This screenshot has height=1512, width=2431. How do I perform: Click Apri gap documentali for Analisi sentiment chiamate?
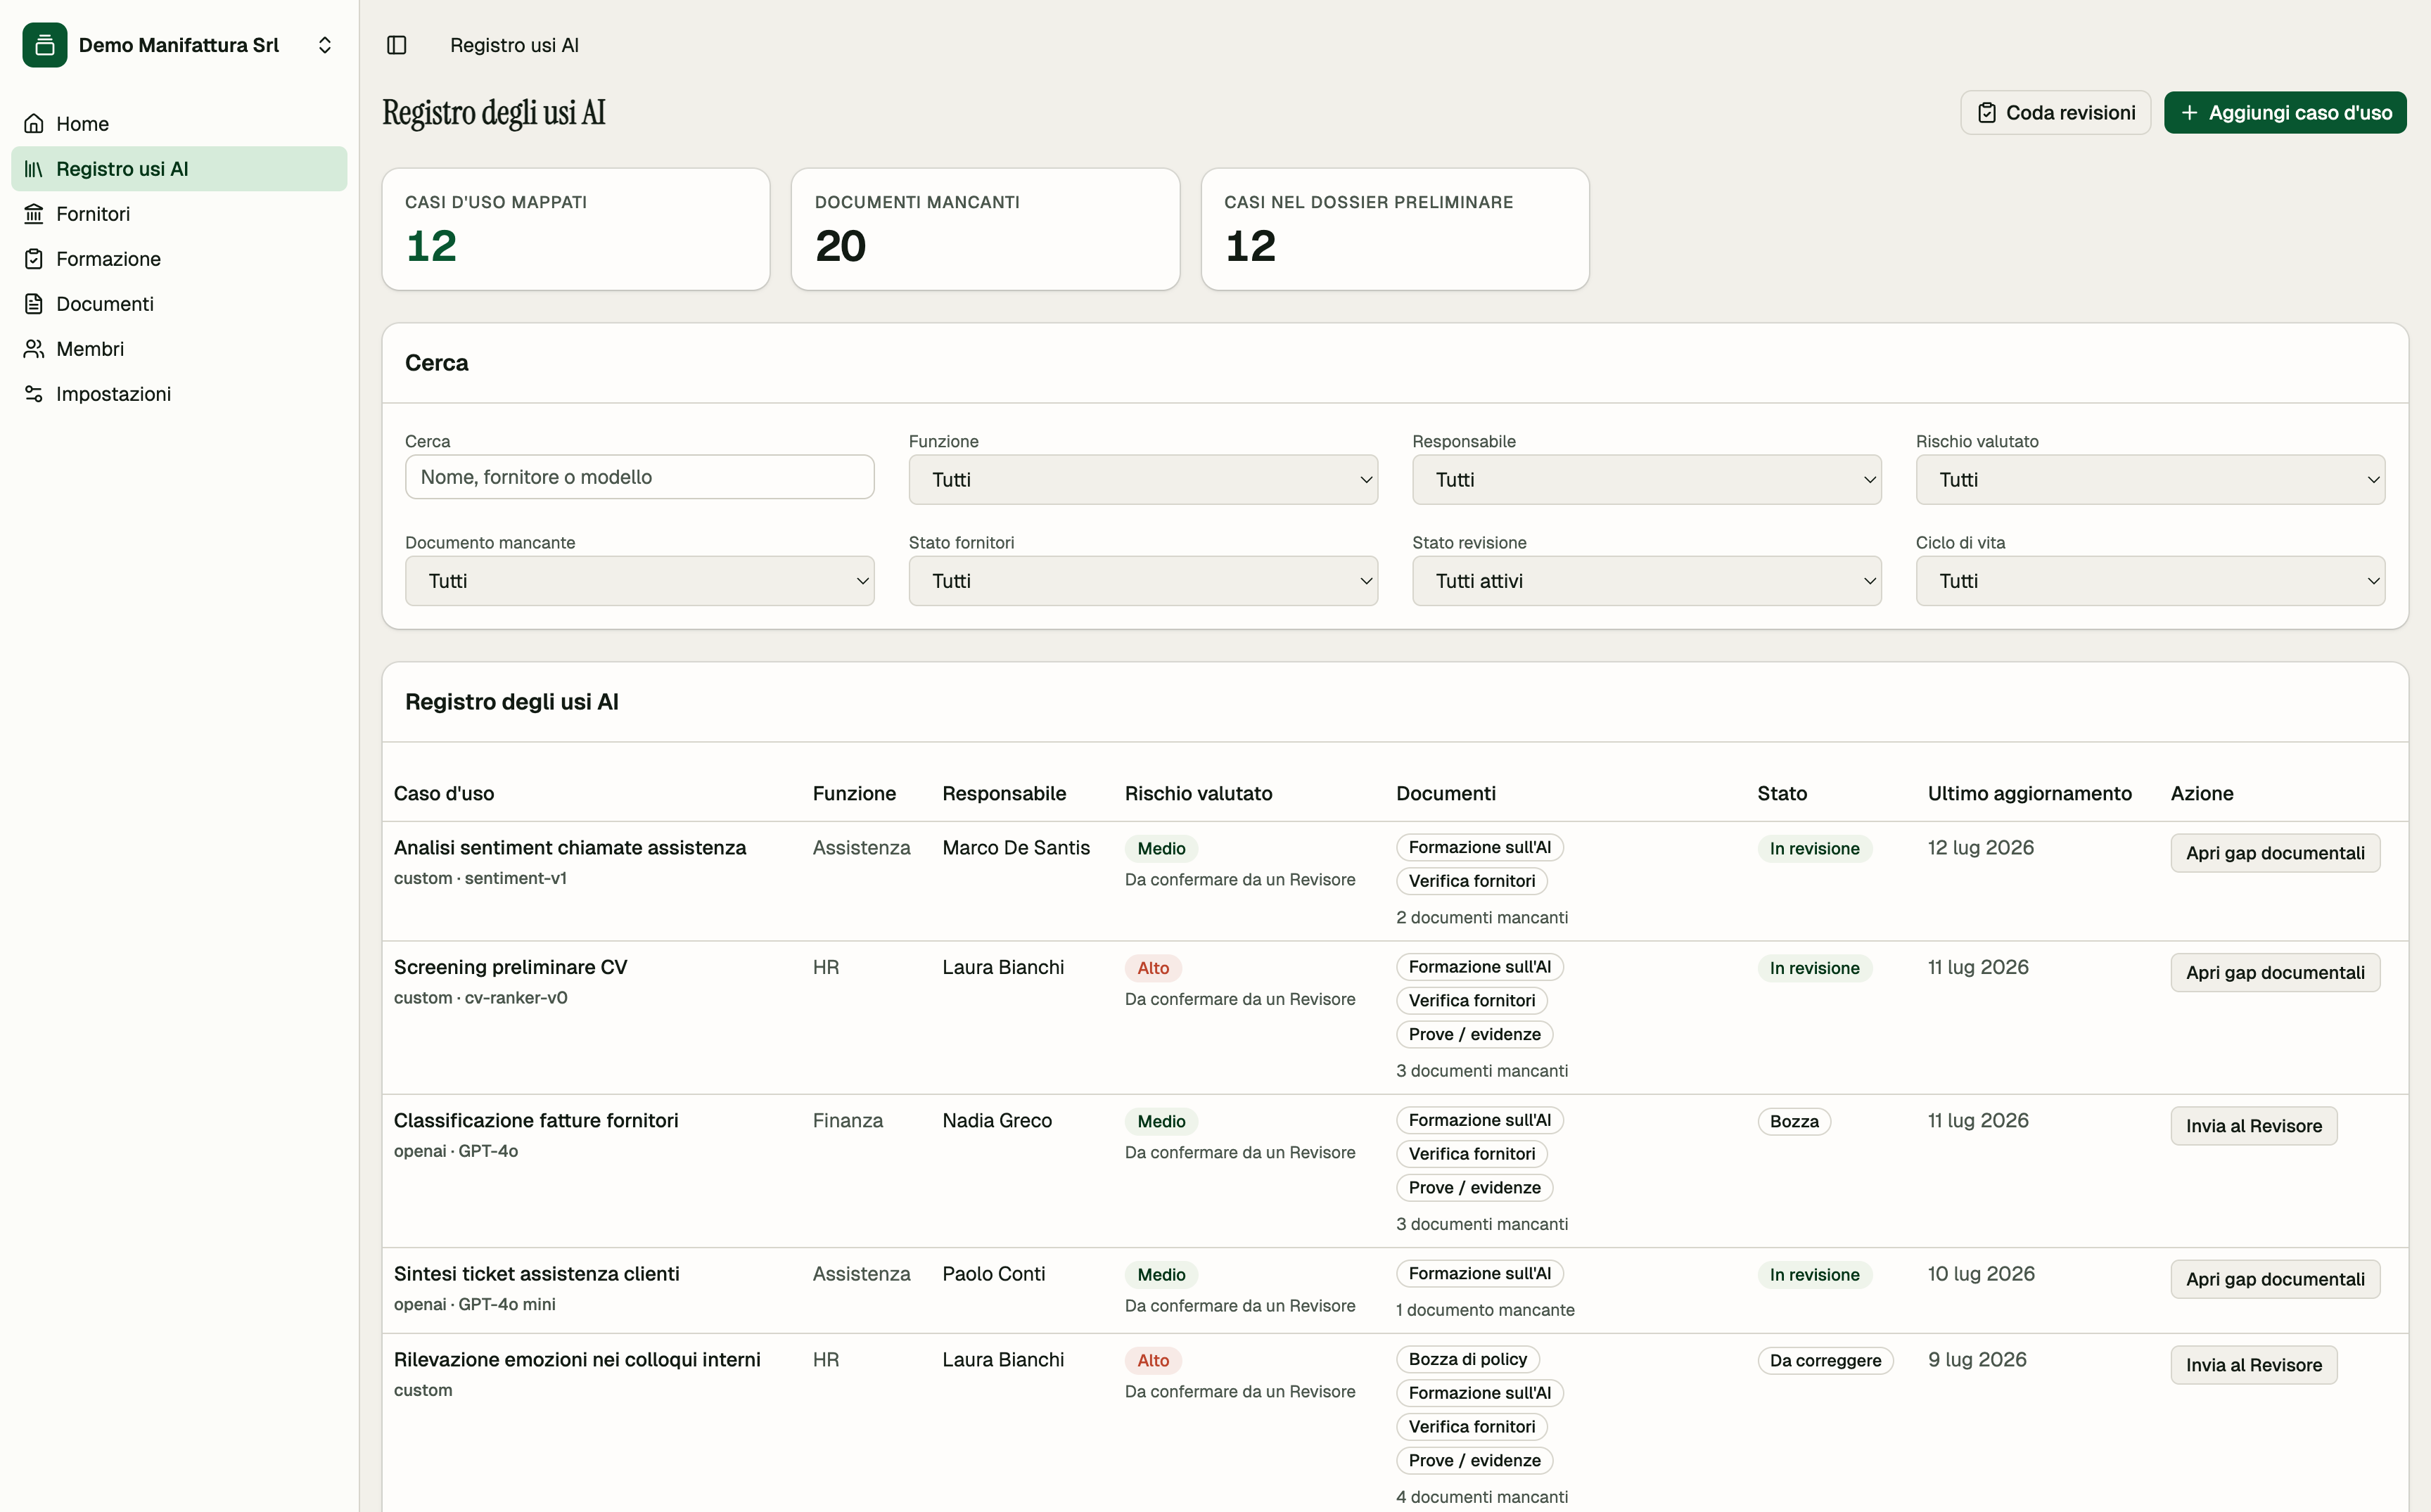pos(2275,853)
